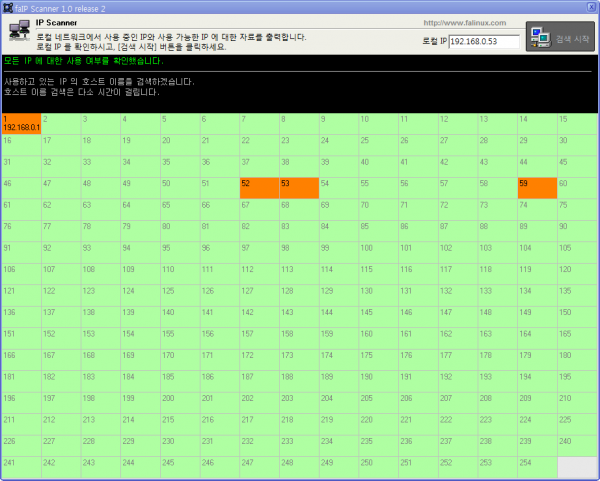Click the 검색 시작 scan button

coord(560,36)
